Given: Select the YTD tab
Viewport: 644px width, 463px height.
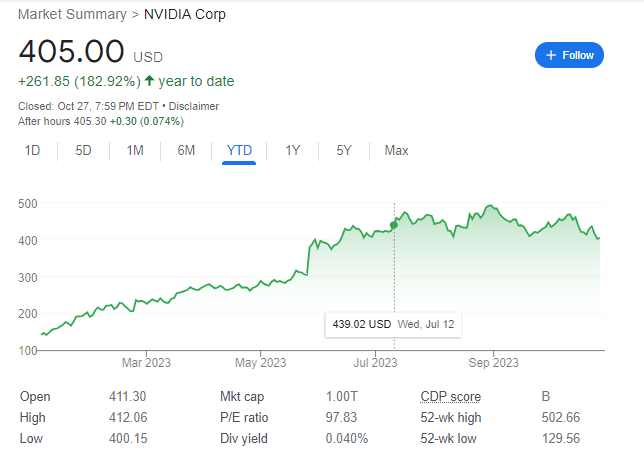Looking at the screenshot, I should point(239,151).
